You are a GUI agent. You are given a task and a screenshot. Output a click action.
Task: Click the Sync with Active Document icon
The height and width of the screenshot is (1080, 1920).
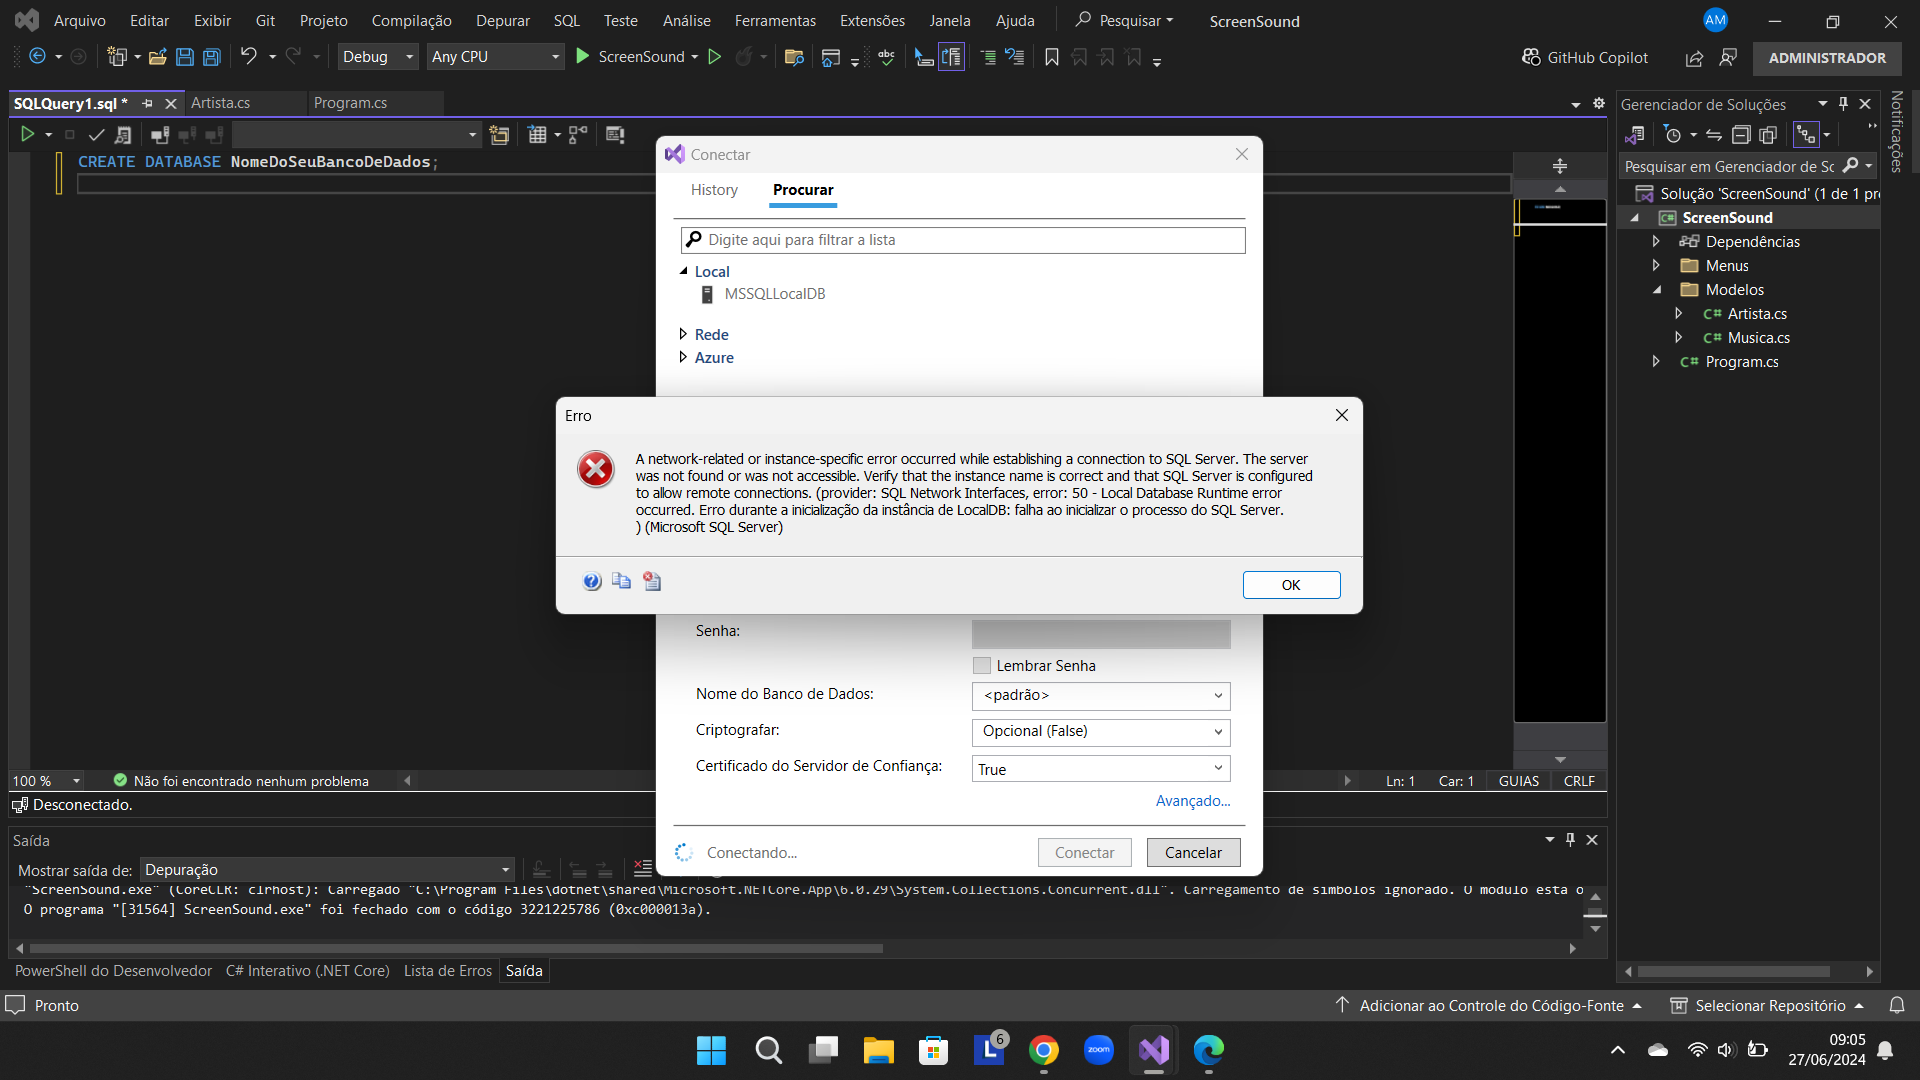click(x=1714, y=134)
